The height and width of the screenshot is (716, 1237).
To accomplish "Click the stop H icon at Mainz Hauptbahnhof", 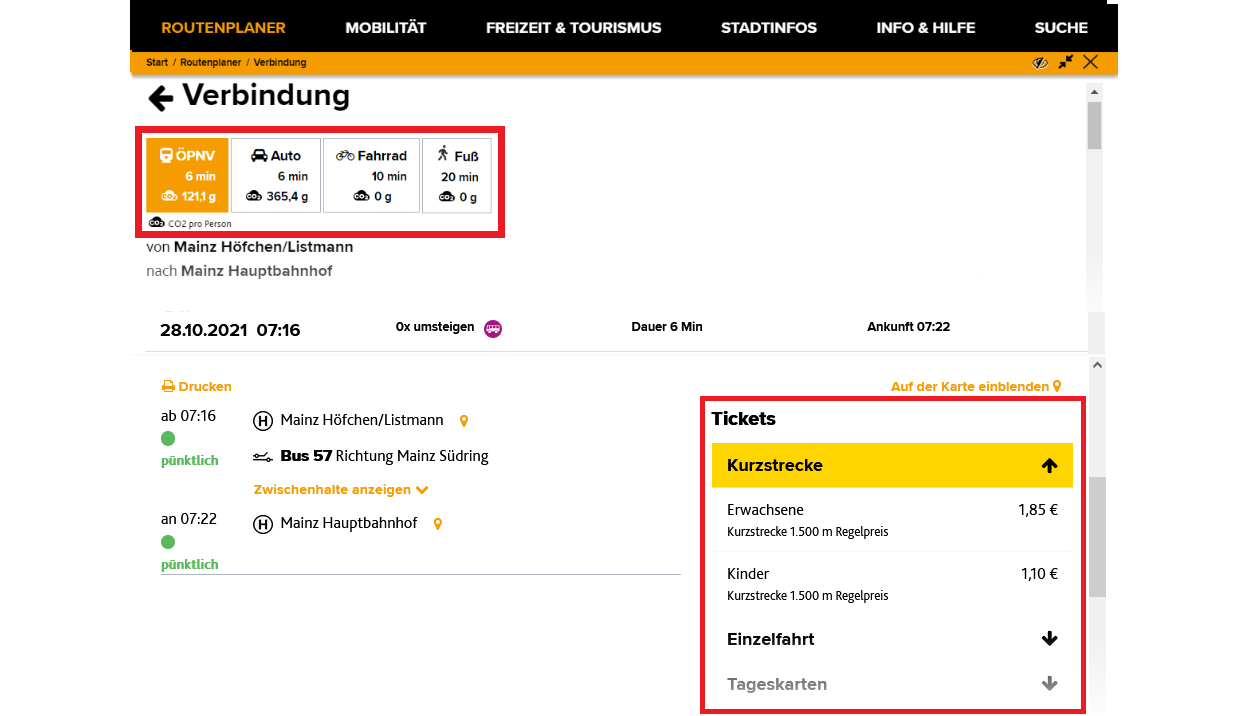I will (x=263, y=524).
